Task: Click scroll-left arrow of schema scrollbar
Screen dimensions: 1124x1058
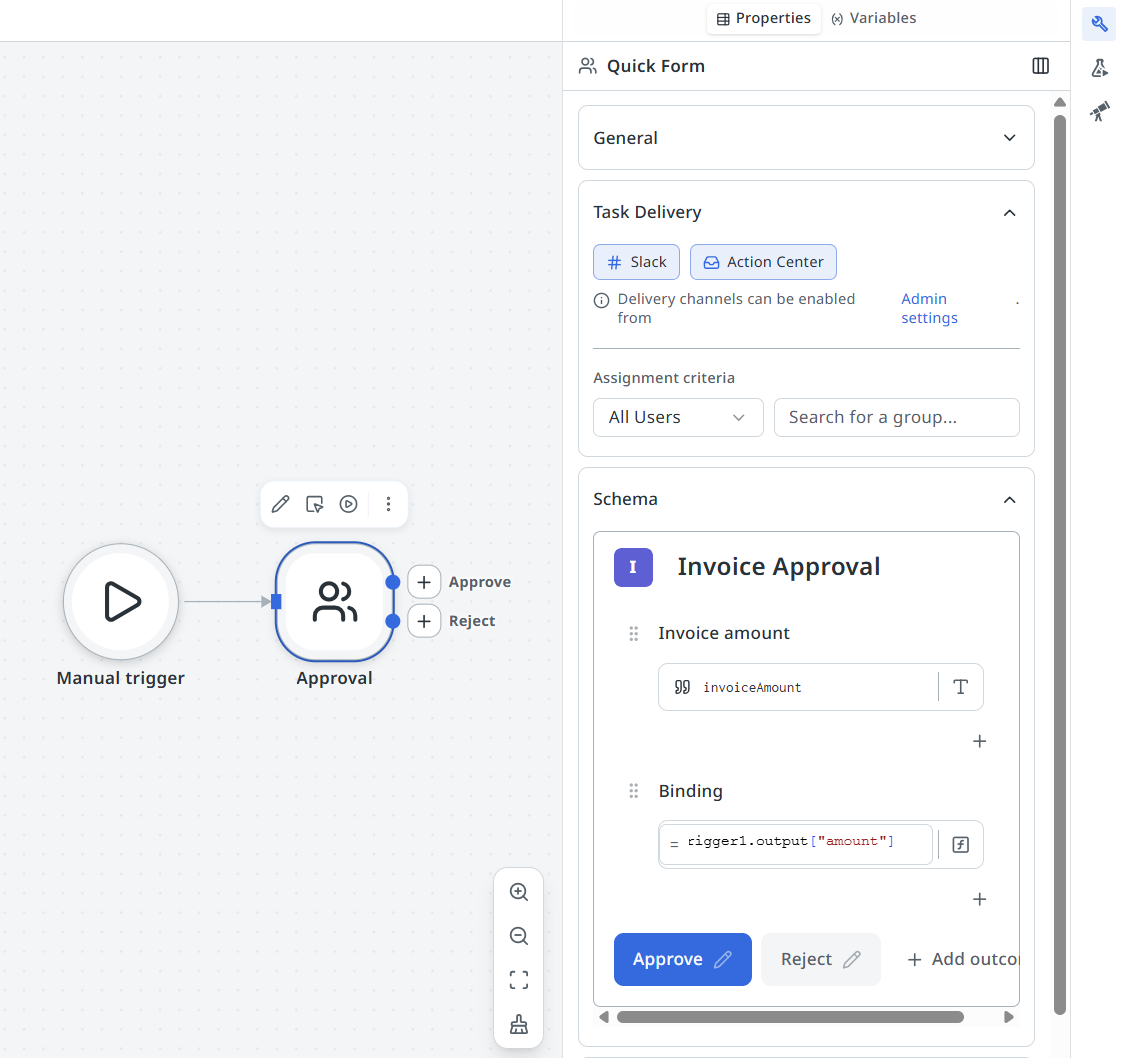Action: [x=604, y=1017]
